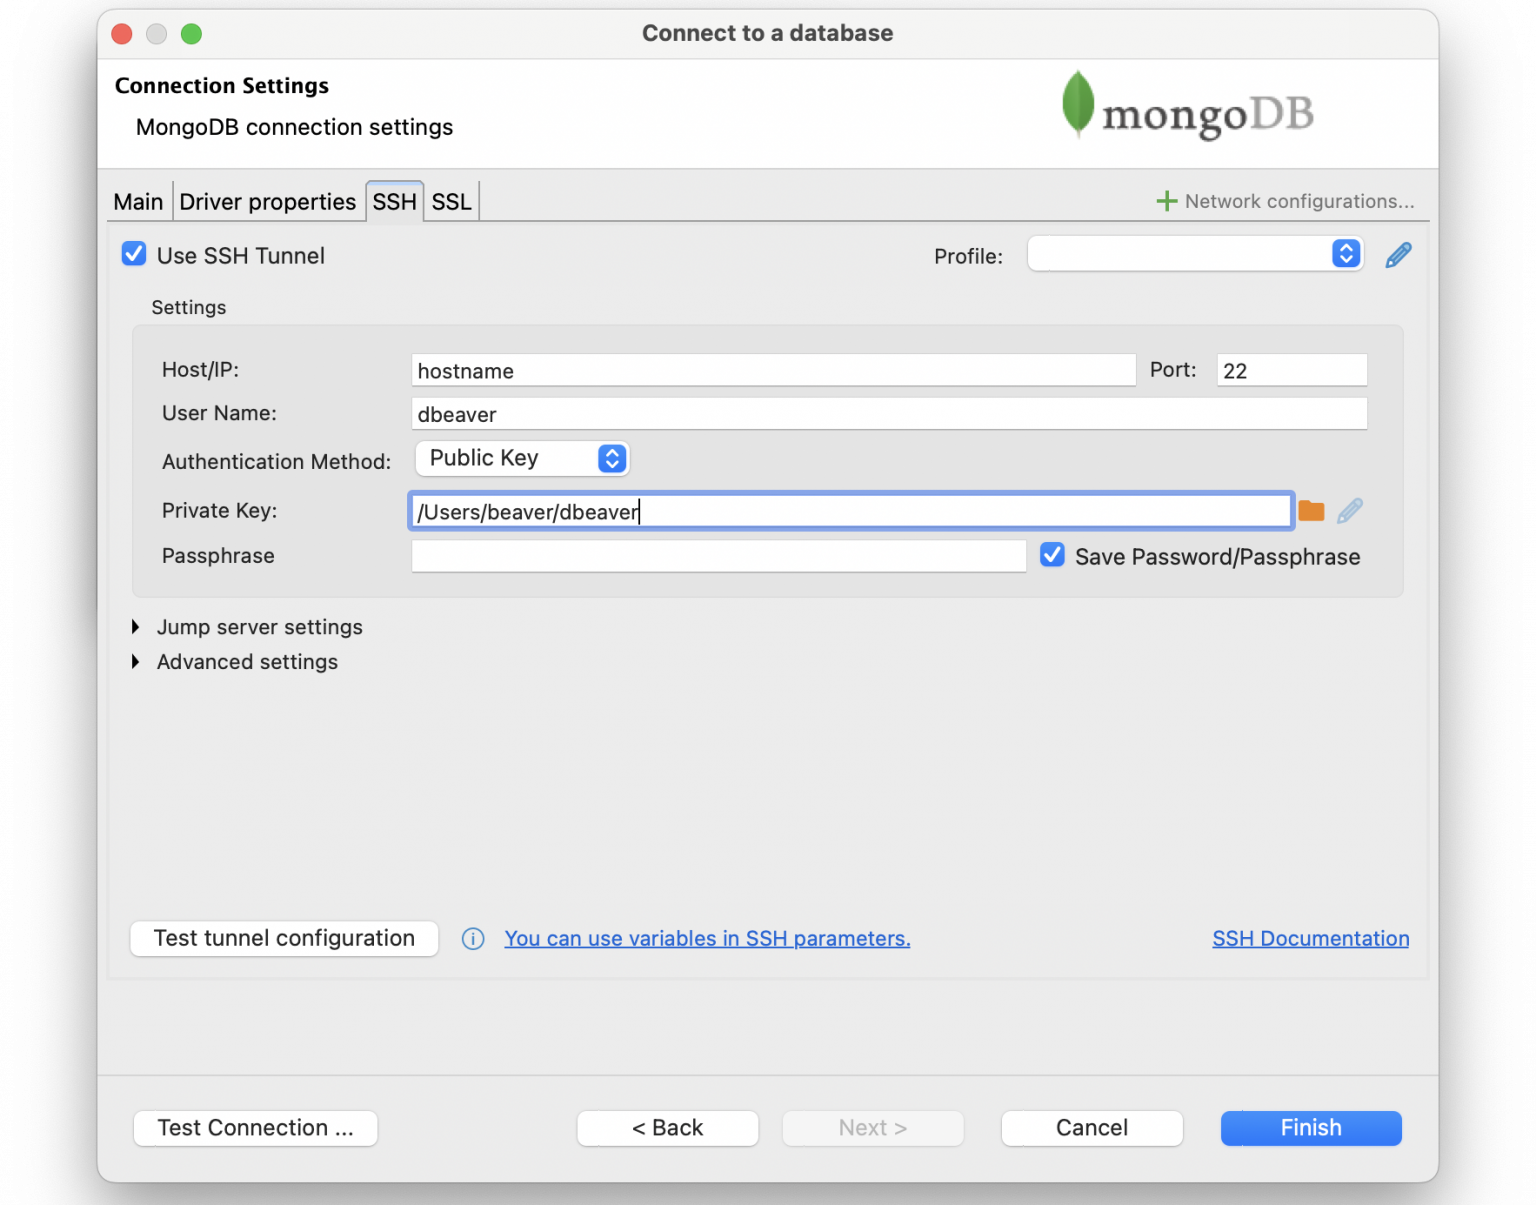Open the SSH Documentation link
This screenshot has width=1536, height=1205.
[x=1310, y=938]
